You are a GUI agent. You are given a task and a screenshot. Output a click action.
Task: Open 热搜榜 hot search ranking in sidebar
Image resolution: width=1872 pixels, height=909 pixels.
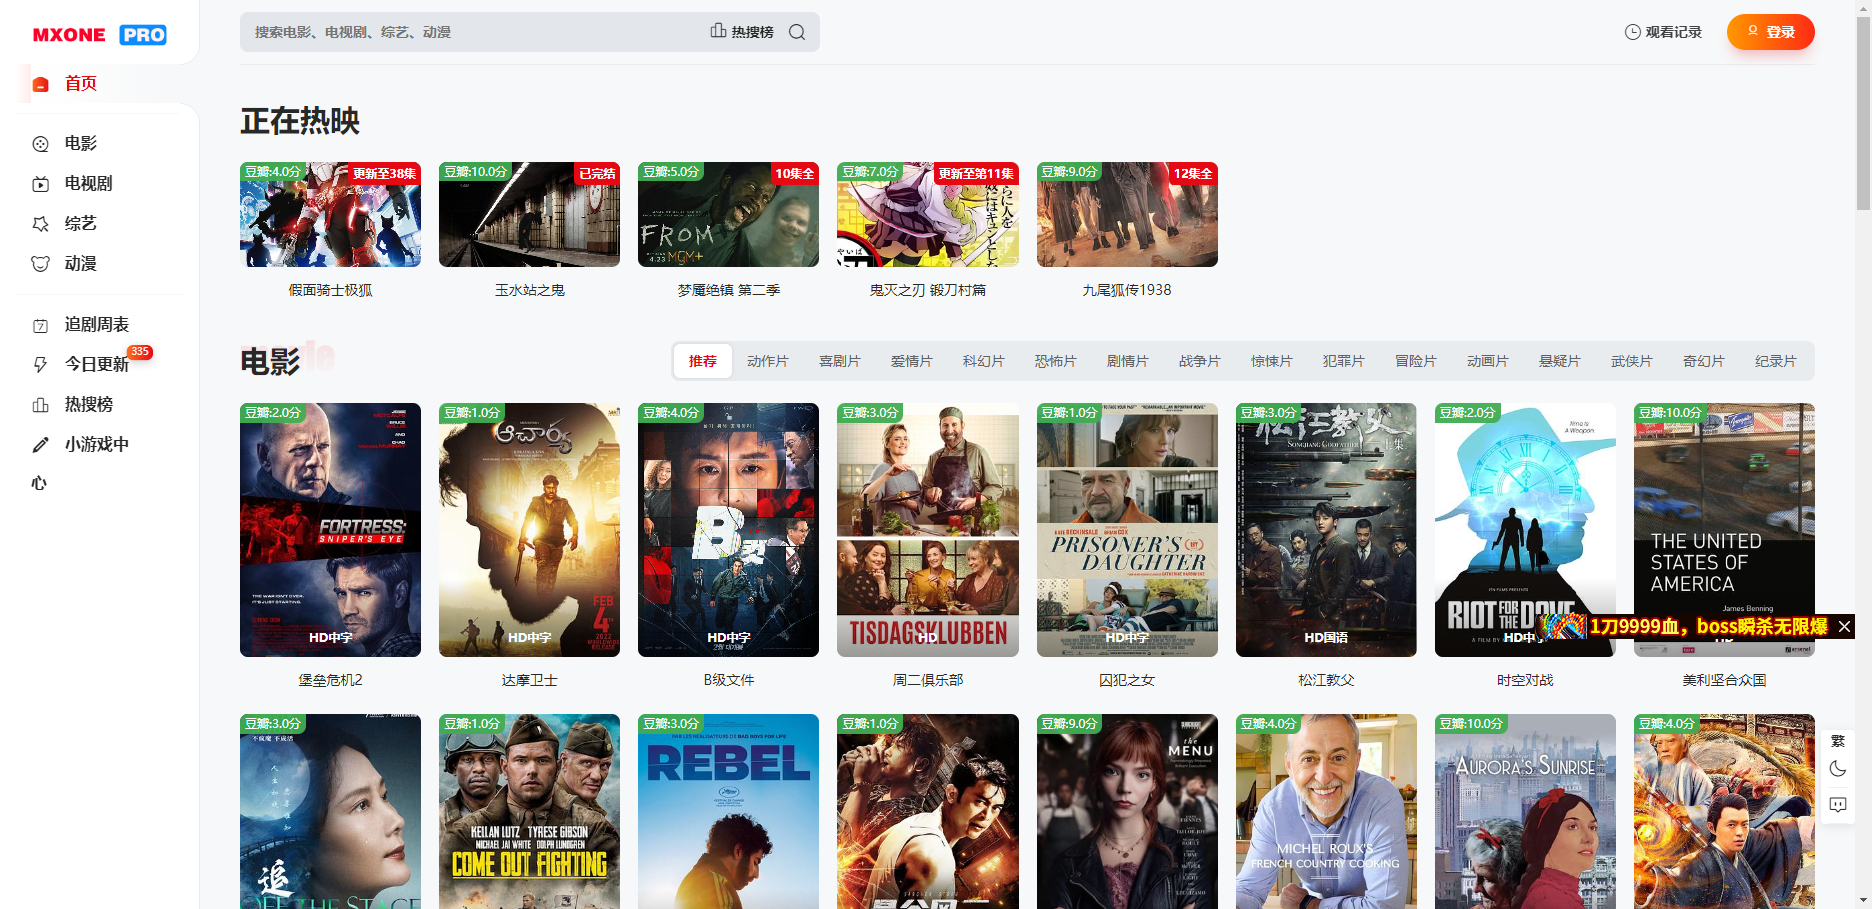pyautogui.click(x=89, y=405)
